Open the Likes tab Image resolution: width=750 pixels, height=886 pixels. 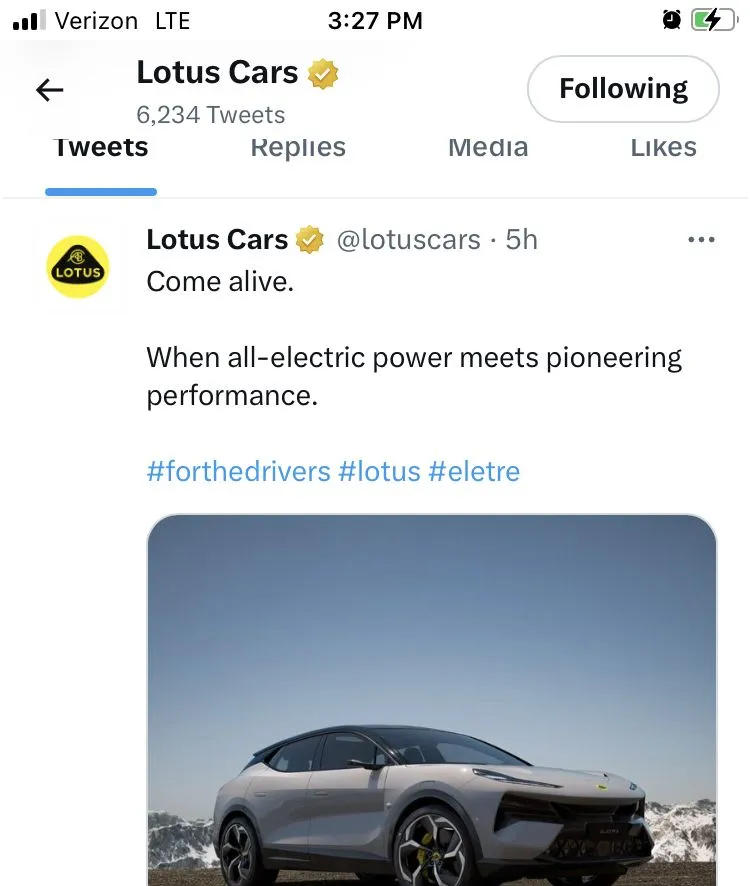(663, 148)
